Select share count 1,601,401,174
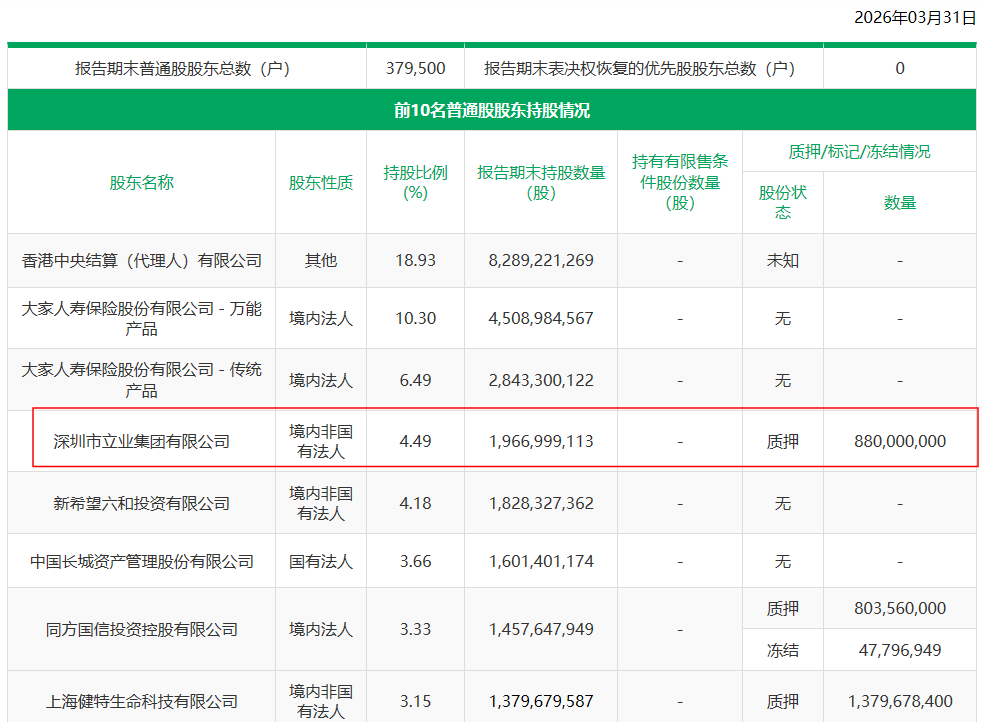This screenshot has width=984, height=722. click(541, 561)
